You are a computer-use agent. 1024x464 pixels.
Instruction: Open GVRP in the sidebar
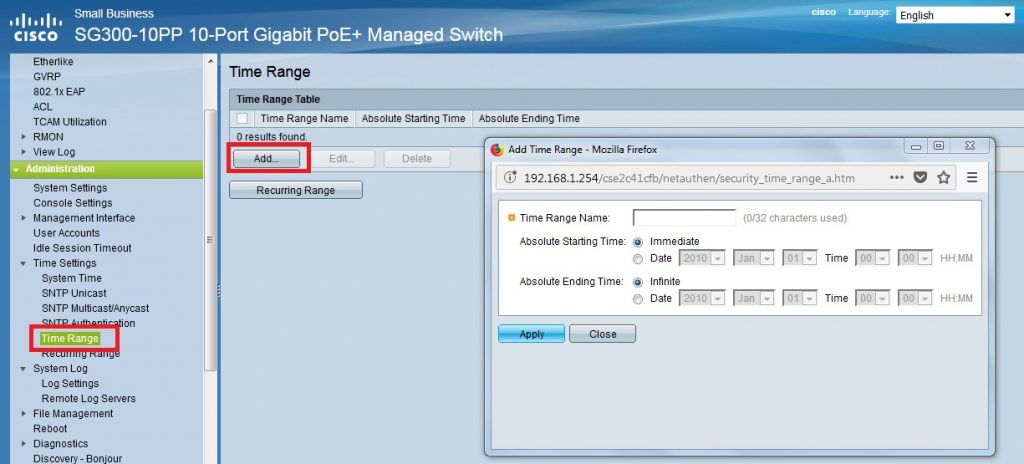pos(47,76)
